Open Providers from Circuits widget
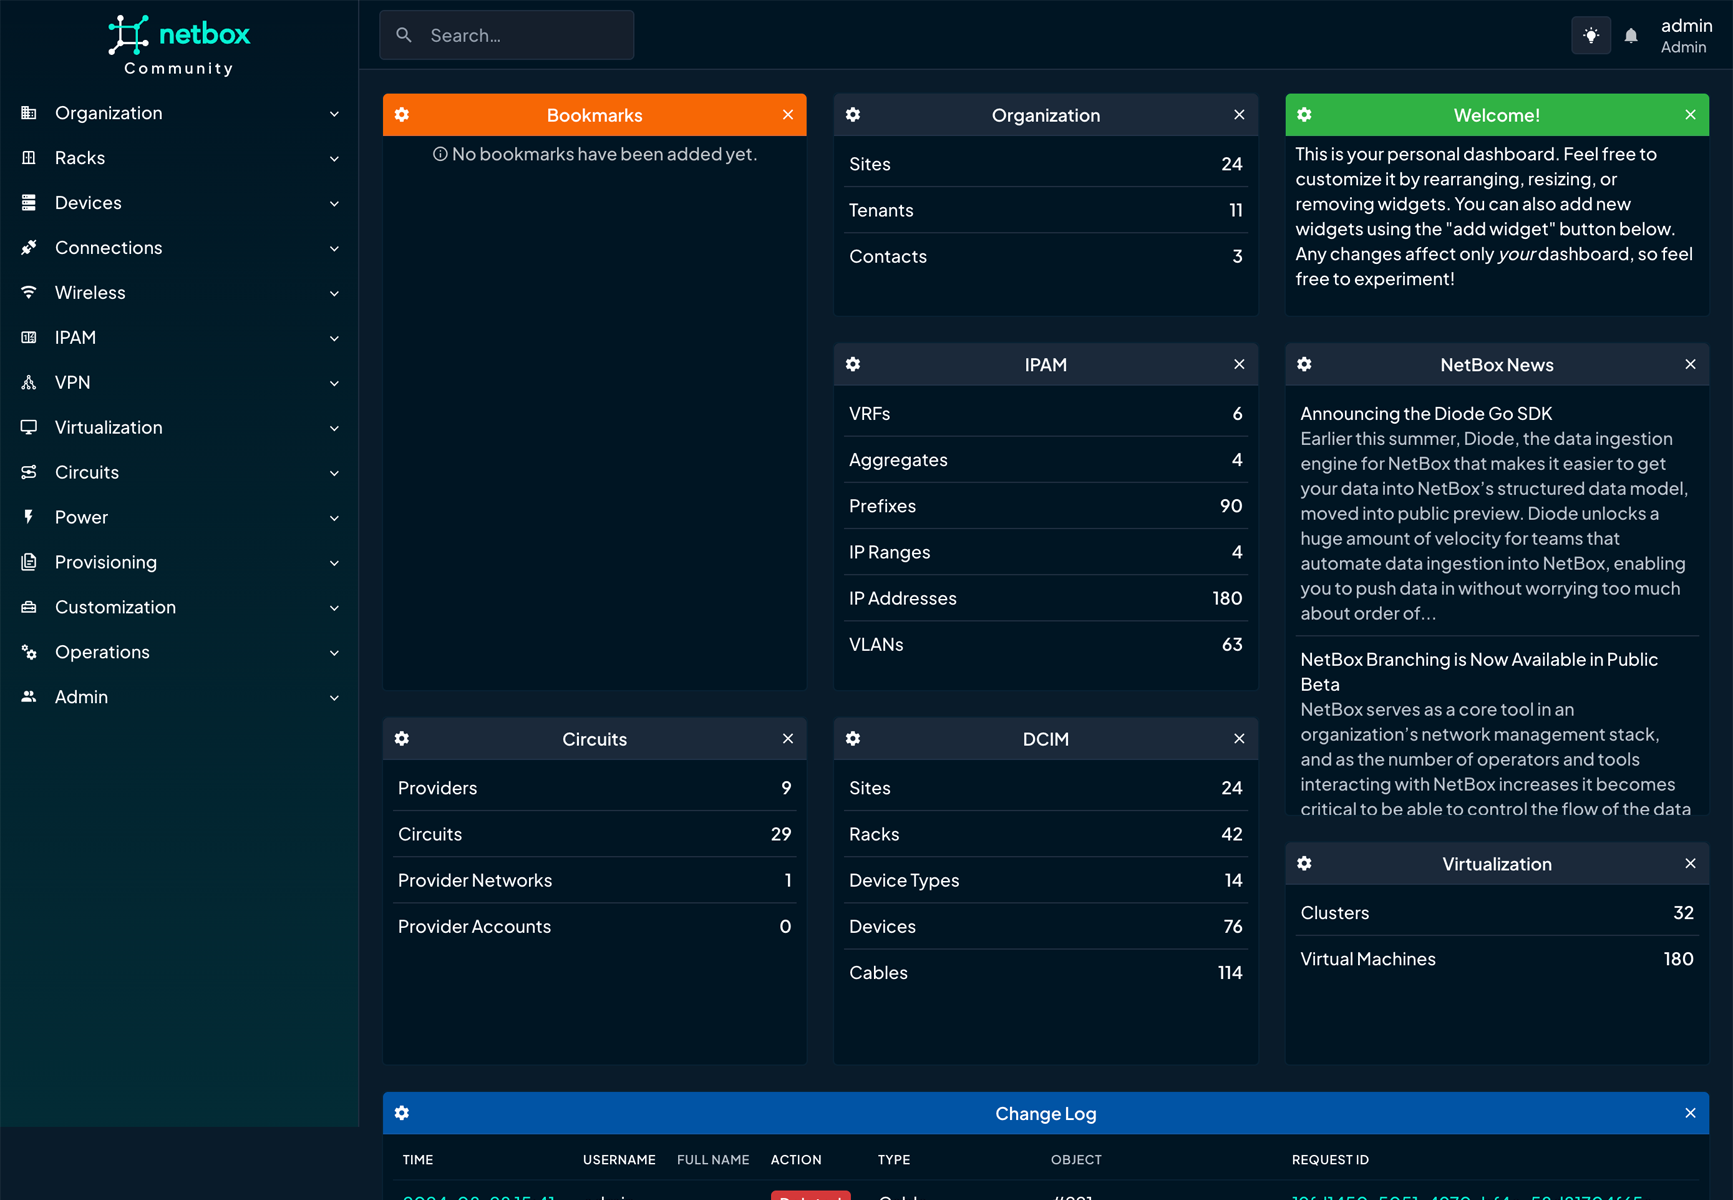This screenshot has height=1200, width=1733. (x=595, y=788)
